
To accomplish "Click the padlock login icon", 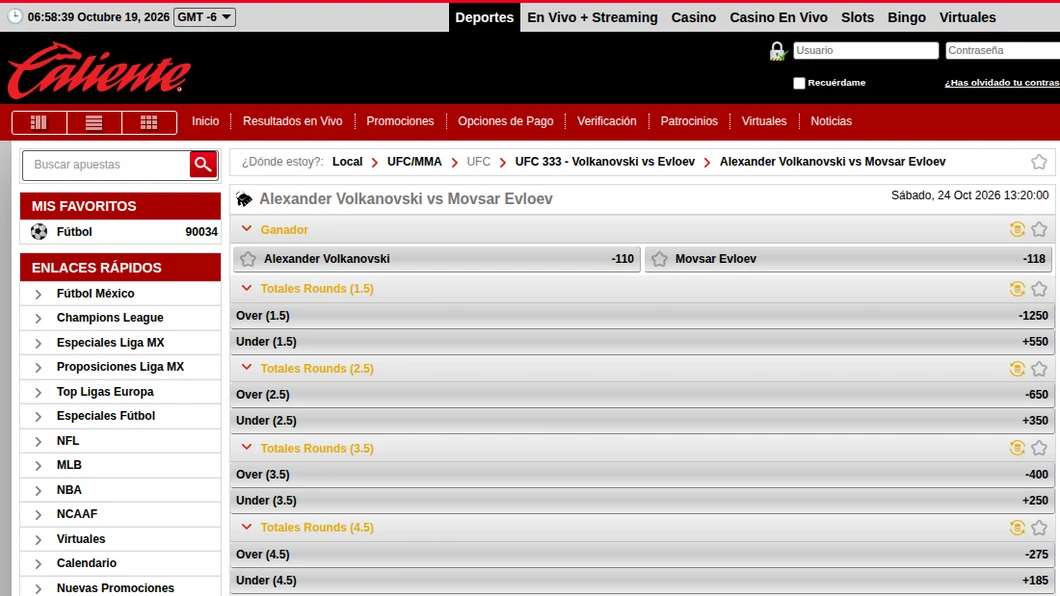I will point(777,51).
